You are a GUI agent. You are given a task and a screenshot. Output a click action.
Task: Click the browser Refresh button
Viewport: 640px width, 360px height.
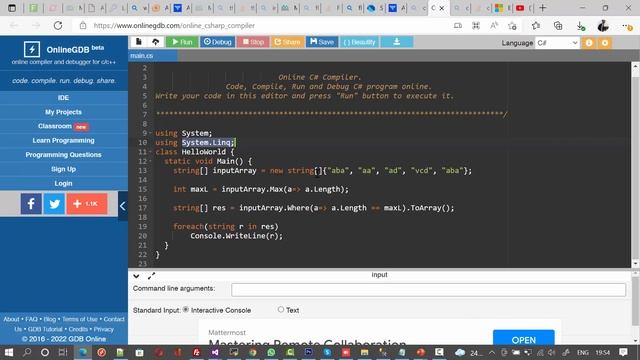click(58, 26)
